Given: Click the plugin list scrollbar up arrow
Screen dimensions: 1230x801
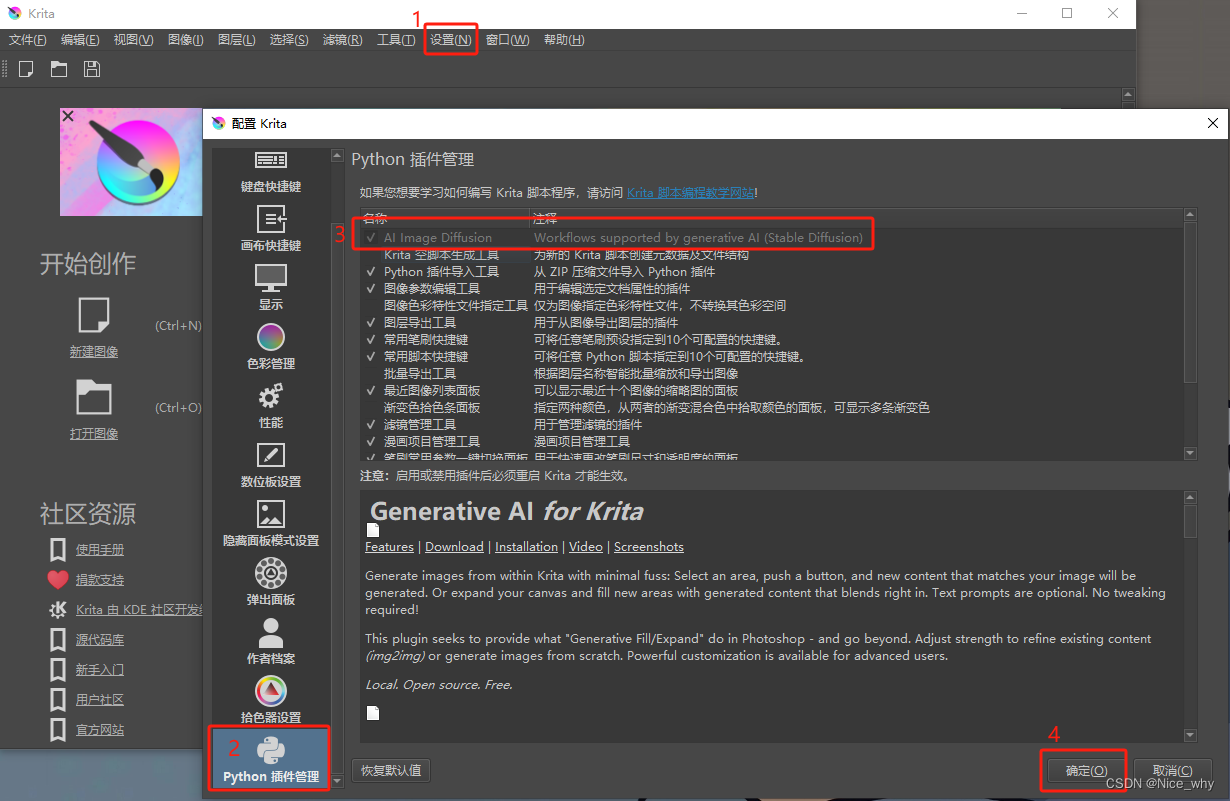Looking at the screenshot, I should (1190, 215).
